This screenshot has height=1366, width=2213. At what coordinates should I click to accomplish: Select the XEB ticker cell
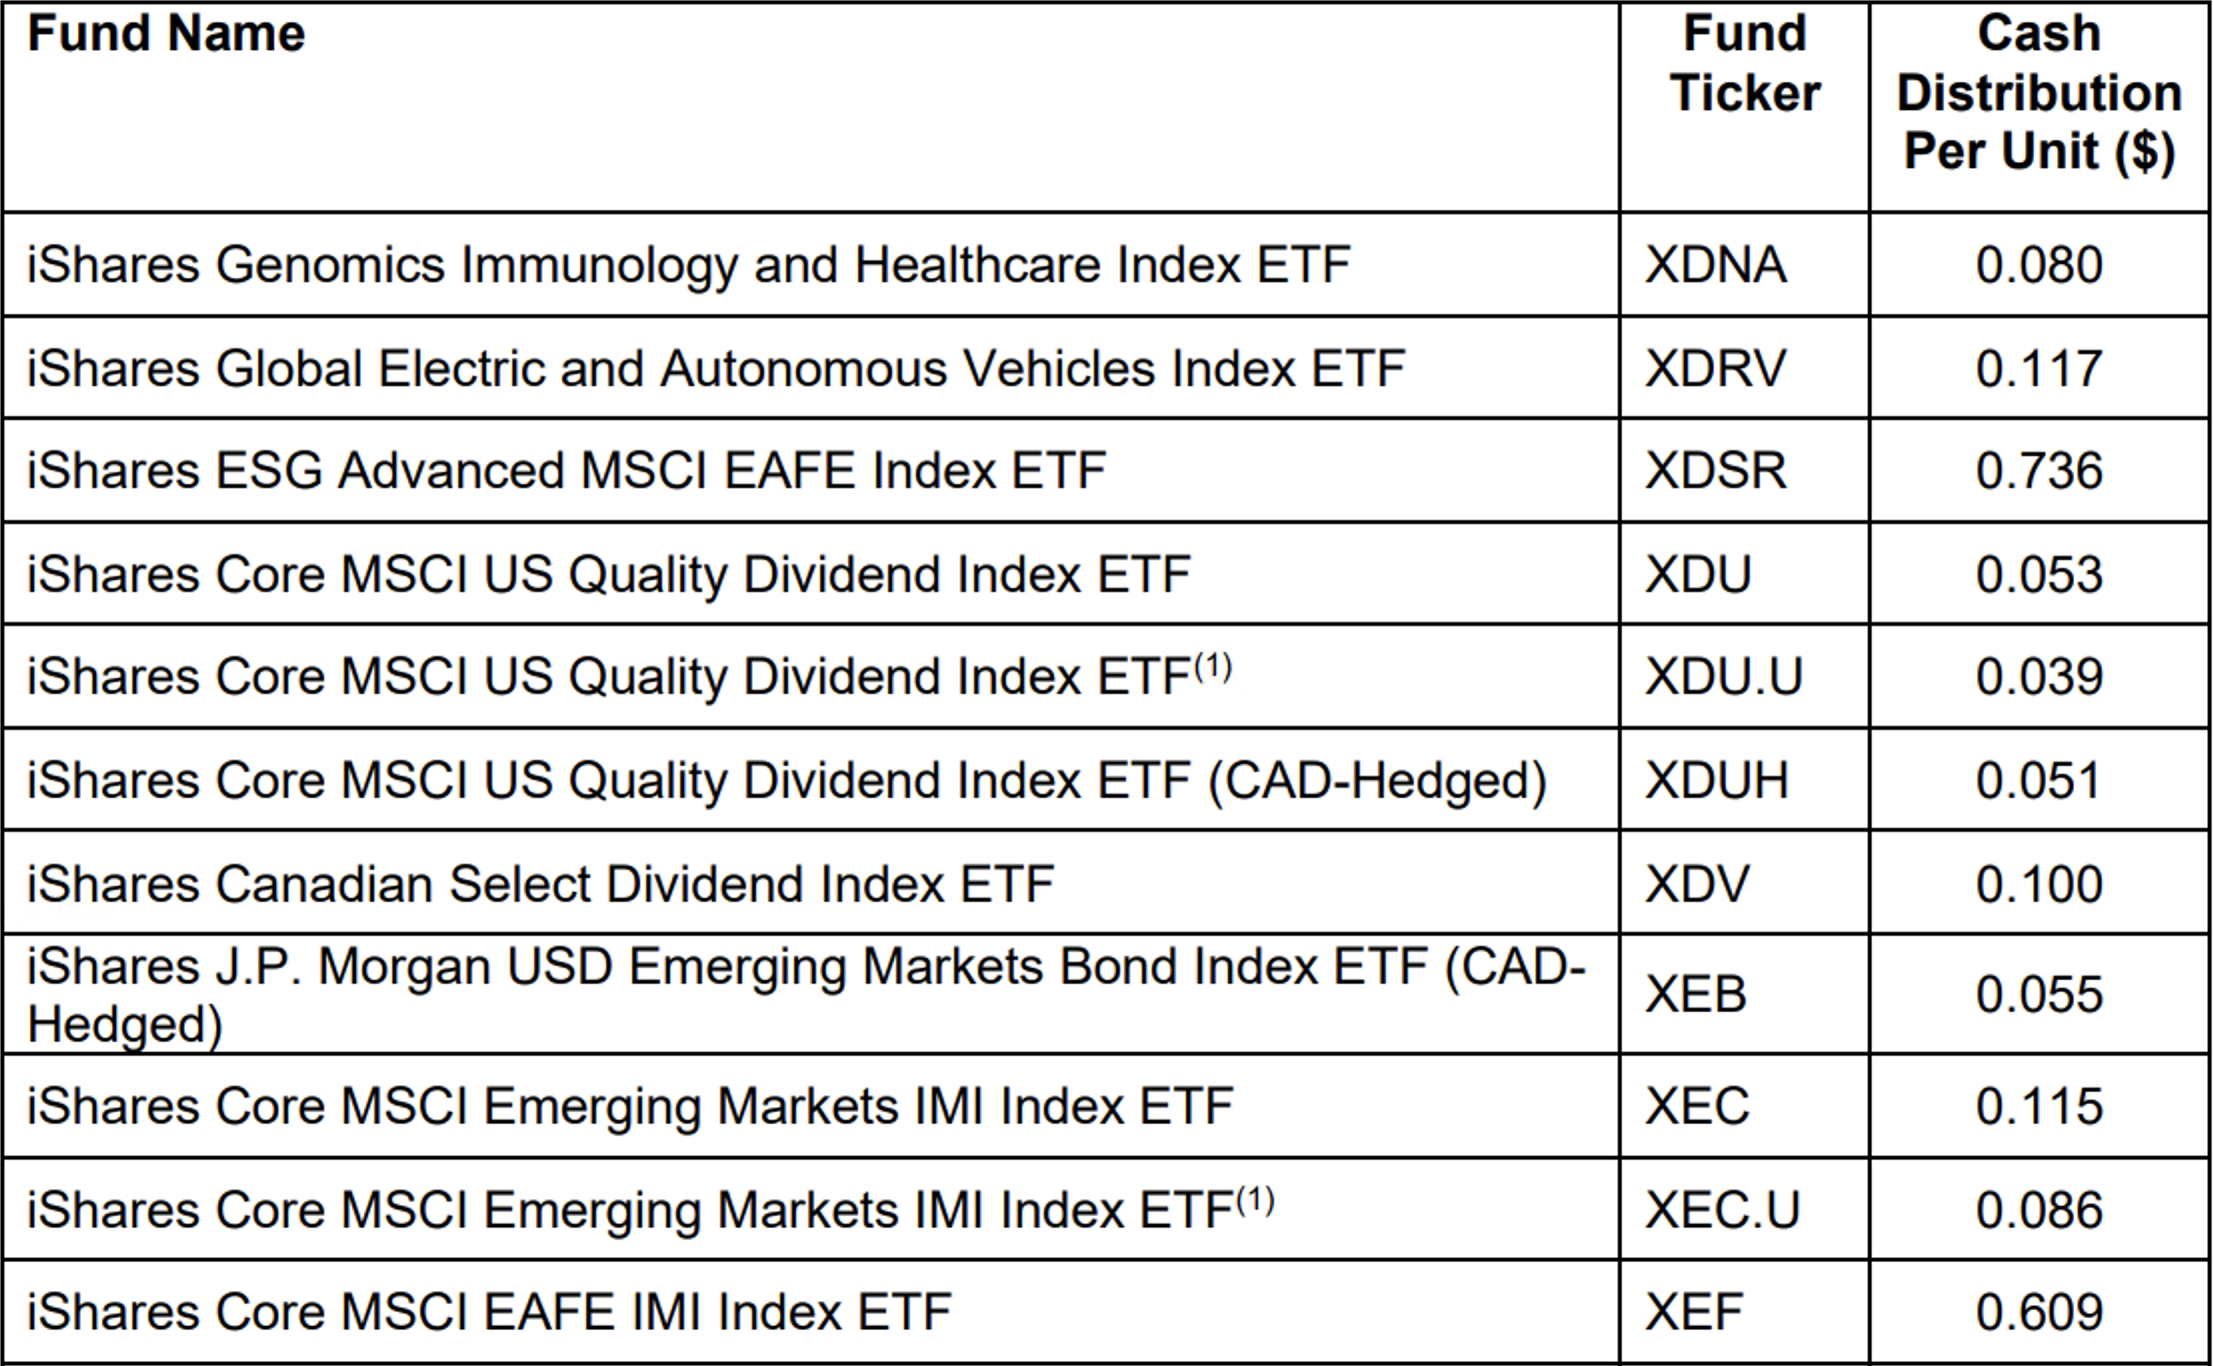pyautogui.click(x=1696, y=994)
